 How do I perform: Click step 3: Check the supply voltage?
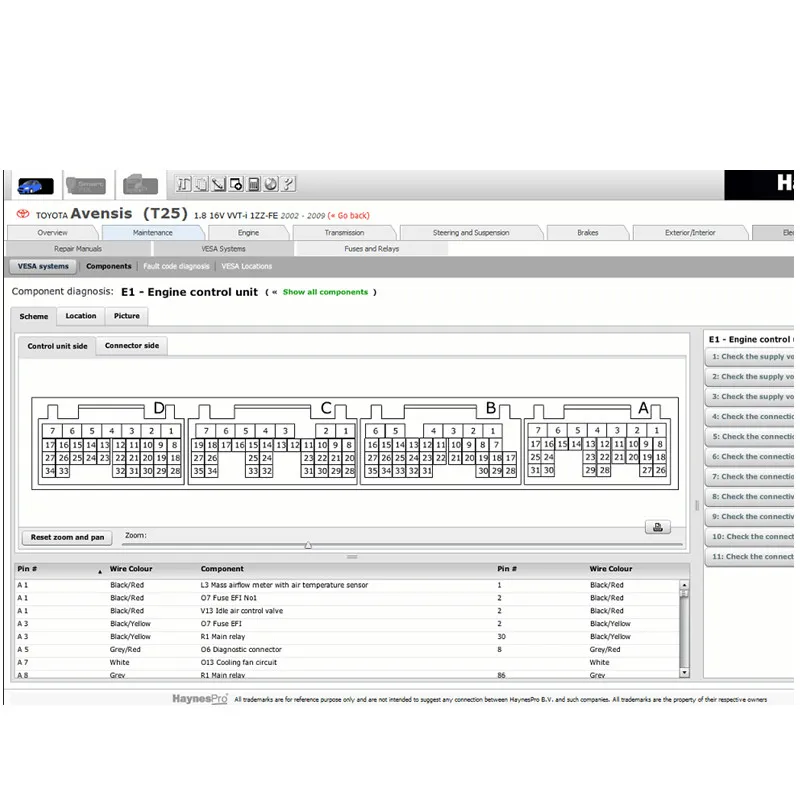coord(750,396)
